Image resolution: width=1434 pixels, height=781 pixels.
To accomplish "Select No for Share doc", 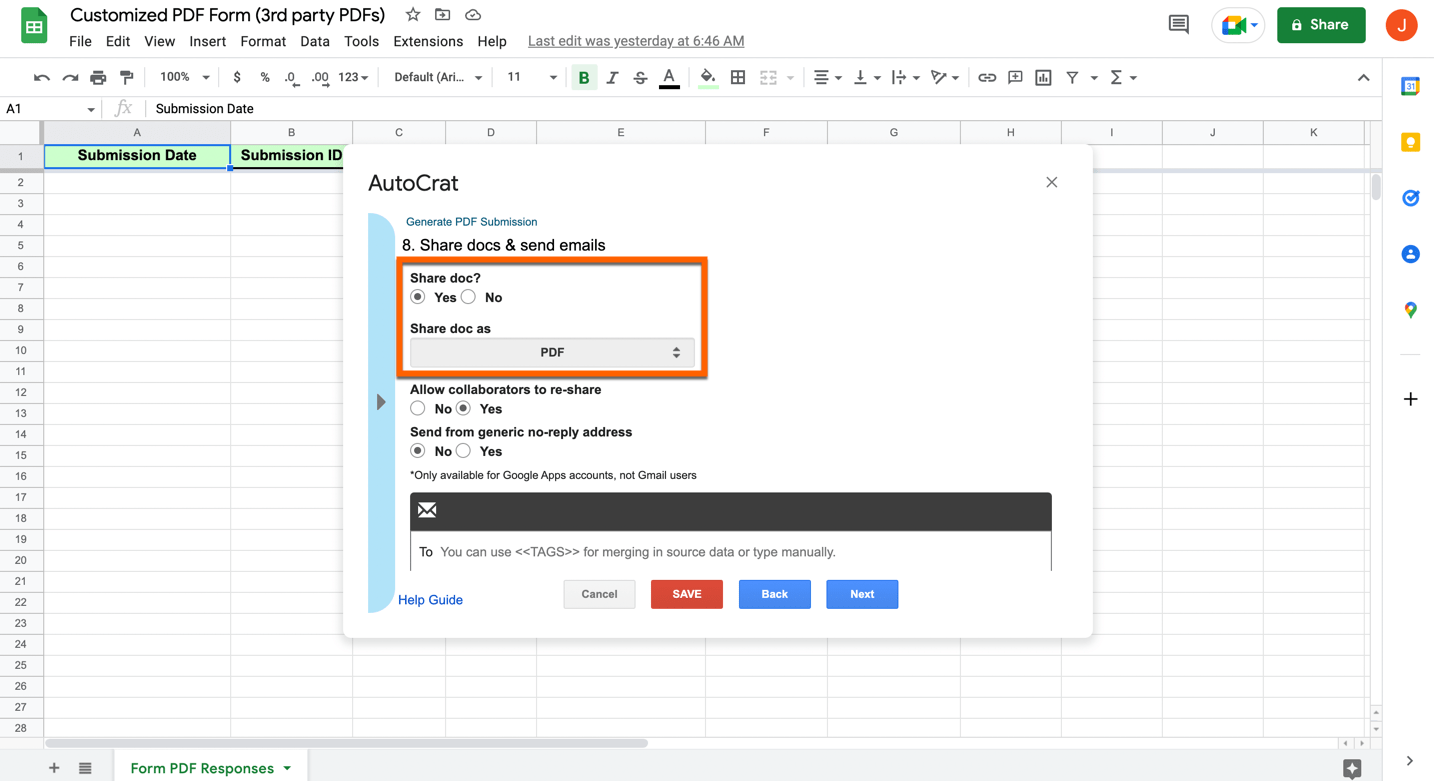I will [468, 297].
